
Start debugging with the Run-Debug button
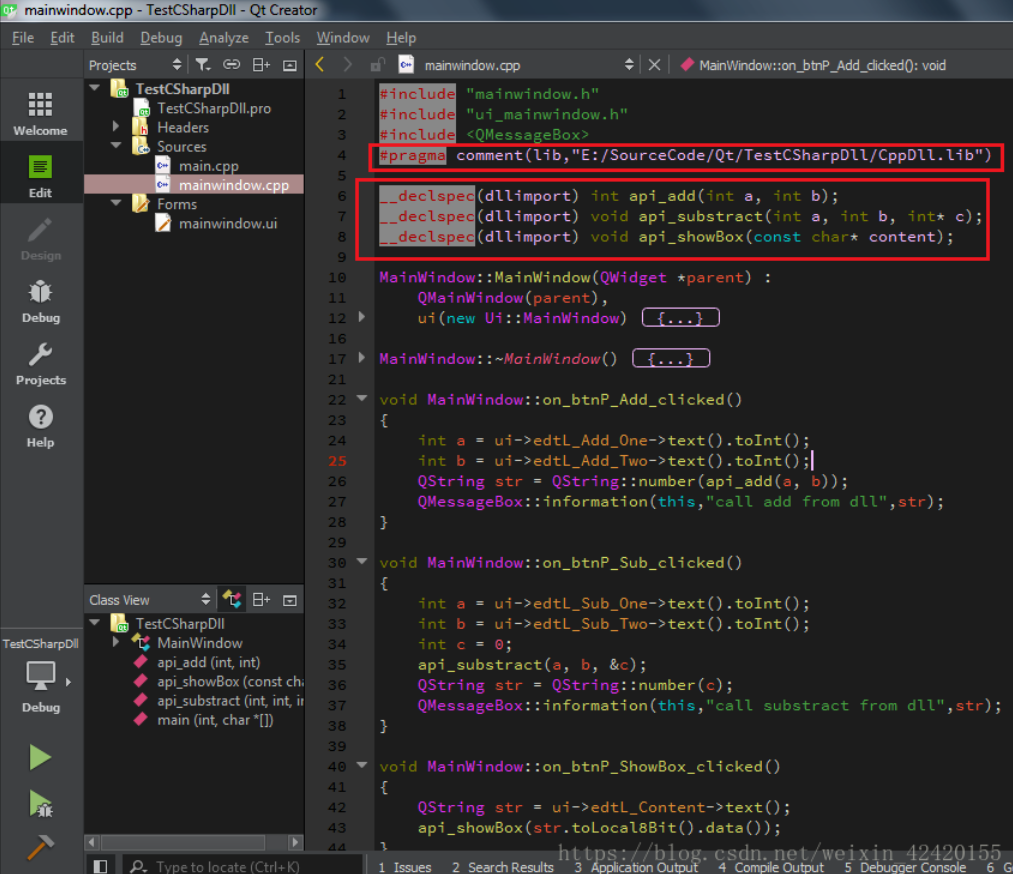[40, 803]
